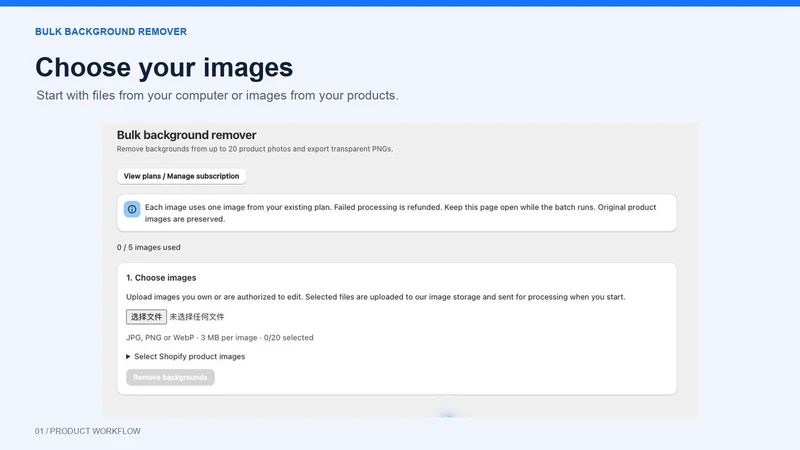
Task: Click the 选择文件 file chooser button
Action: point(146,317)
